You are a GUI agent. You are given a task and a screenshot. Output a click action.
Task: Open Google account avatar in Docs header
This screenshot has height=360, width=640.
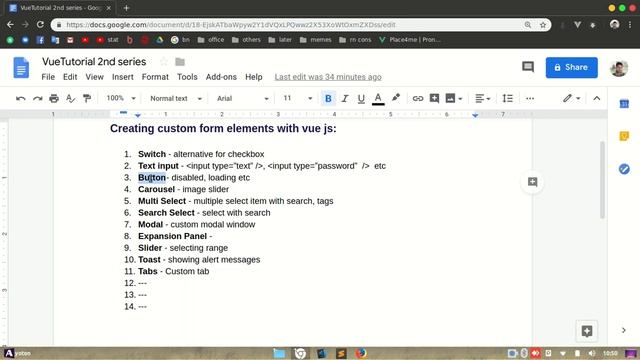[x=619, y=68]
